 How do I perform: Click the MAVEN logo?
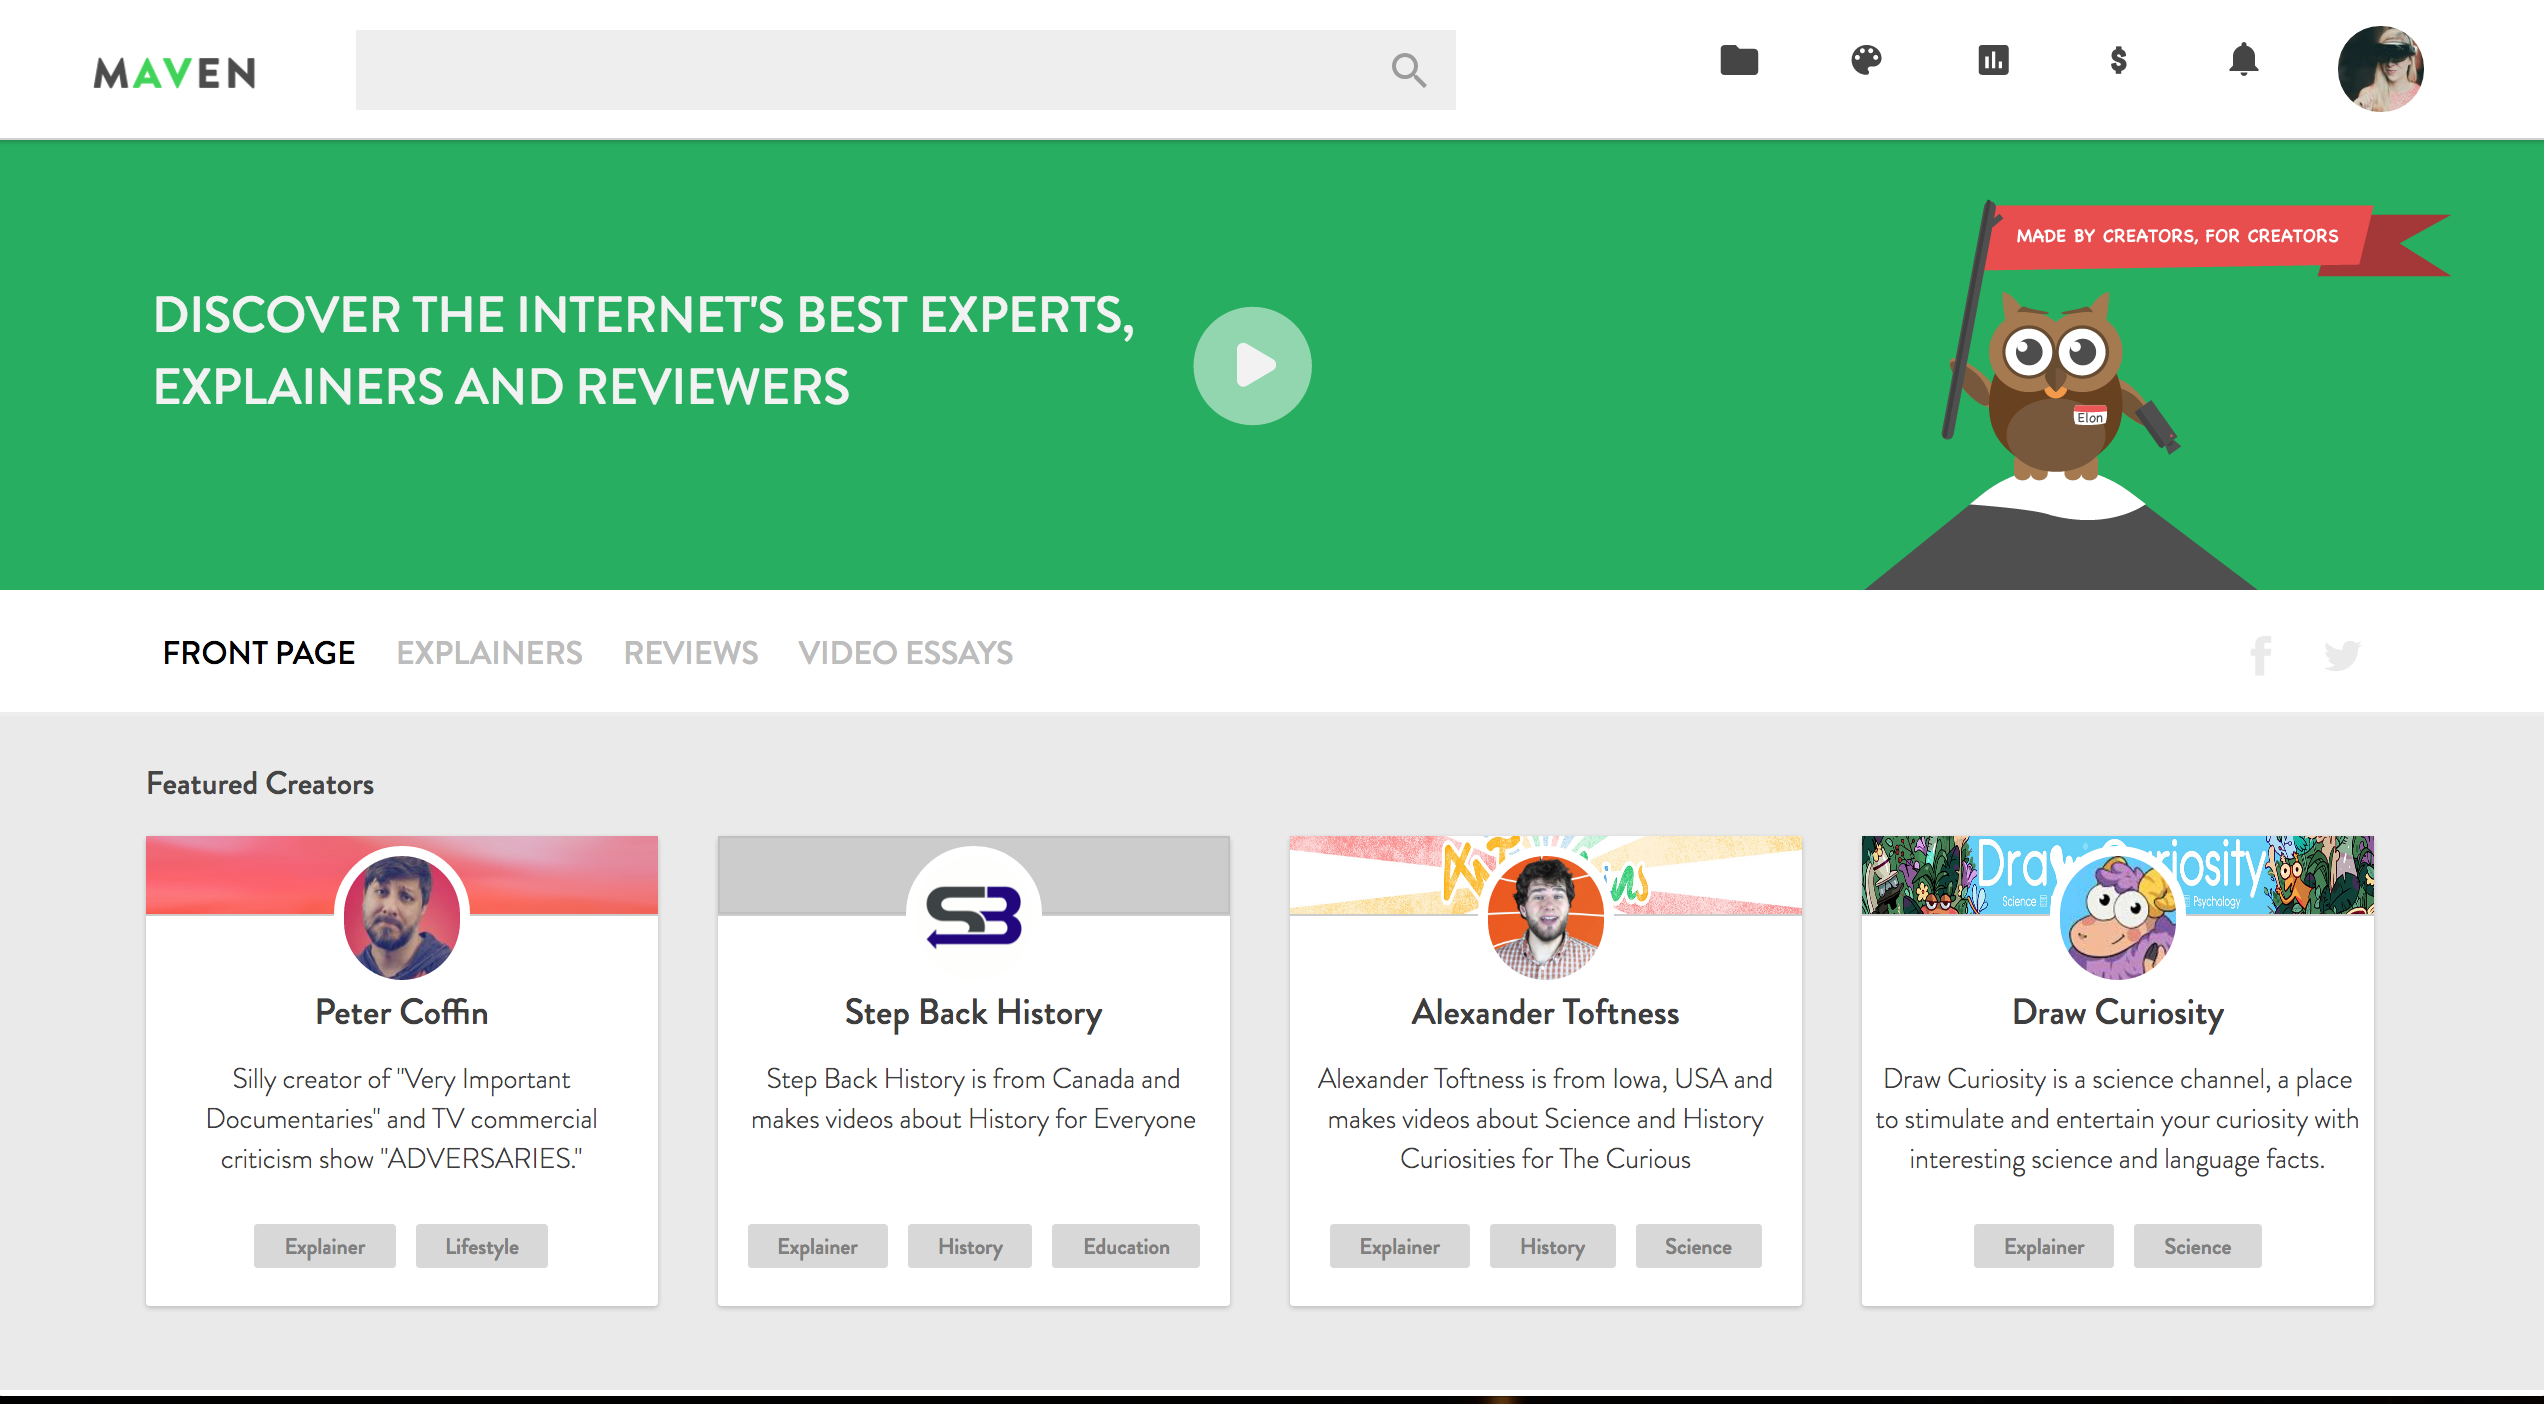[175, 72]
